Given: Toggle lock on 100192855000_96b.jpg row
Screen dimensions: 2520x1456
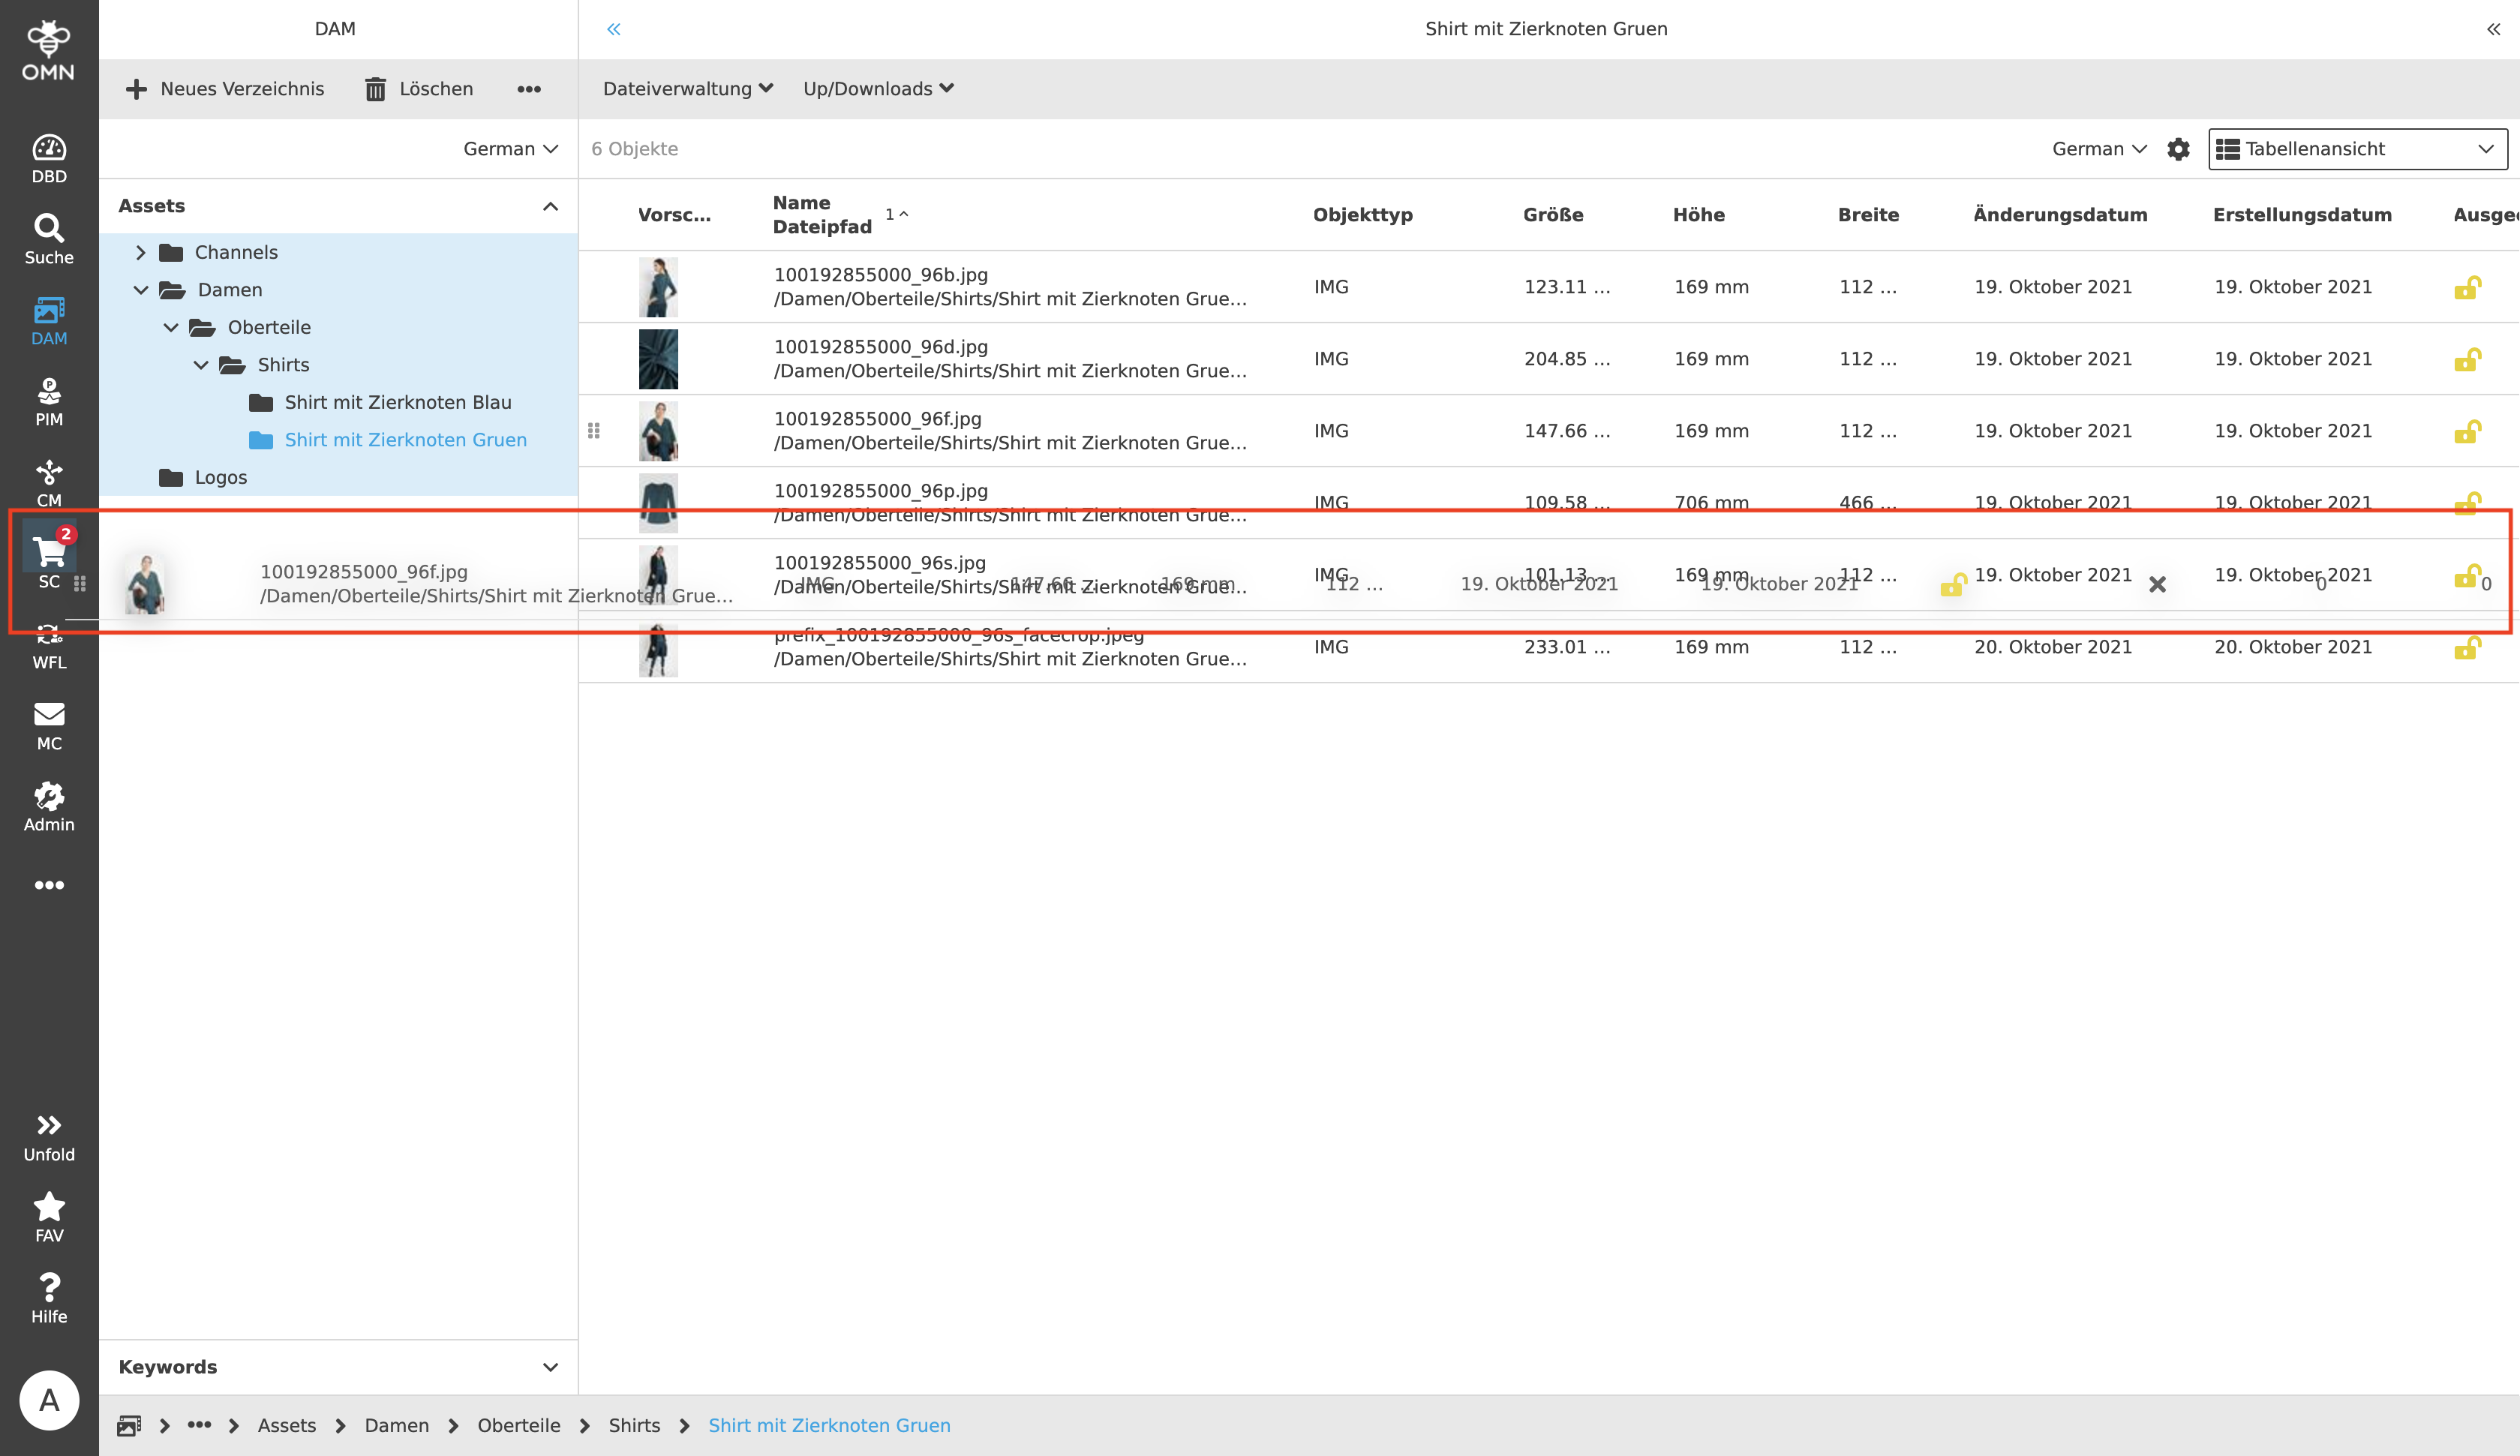Looking at the screenshot, I should [x=2467, y=288].
